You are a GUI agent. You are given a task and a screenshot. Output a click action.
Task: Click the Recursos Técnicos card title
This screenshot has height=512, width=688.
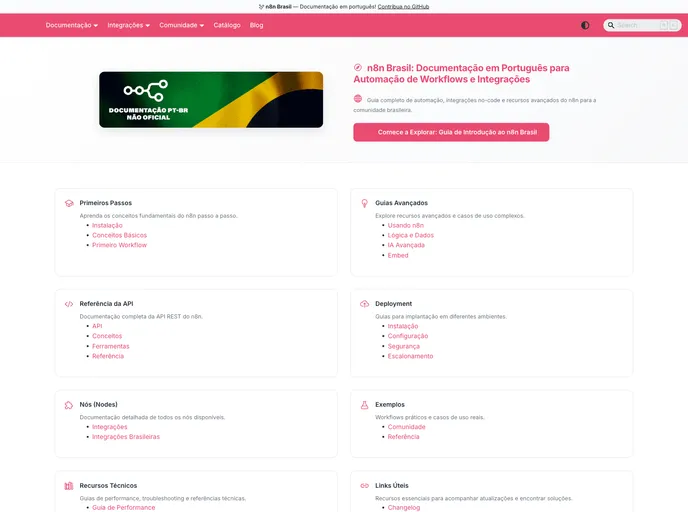108,486
